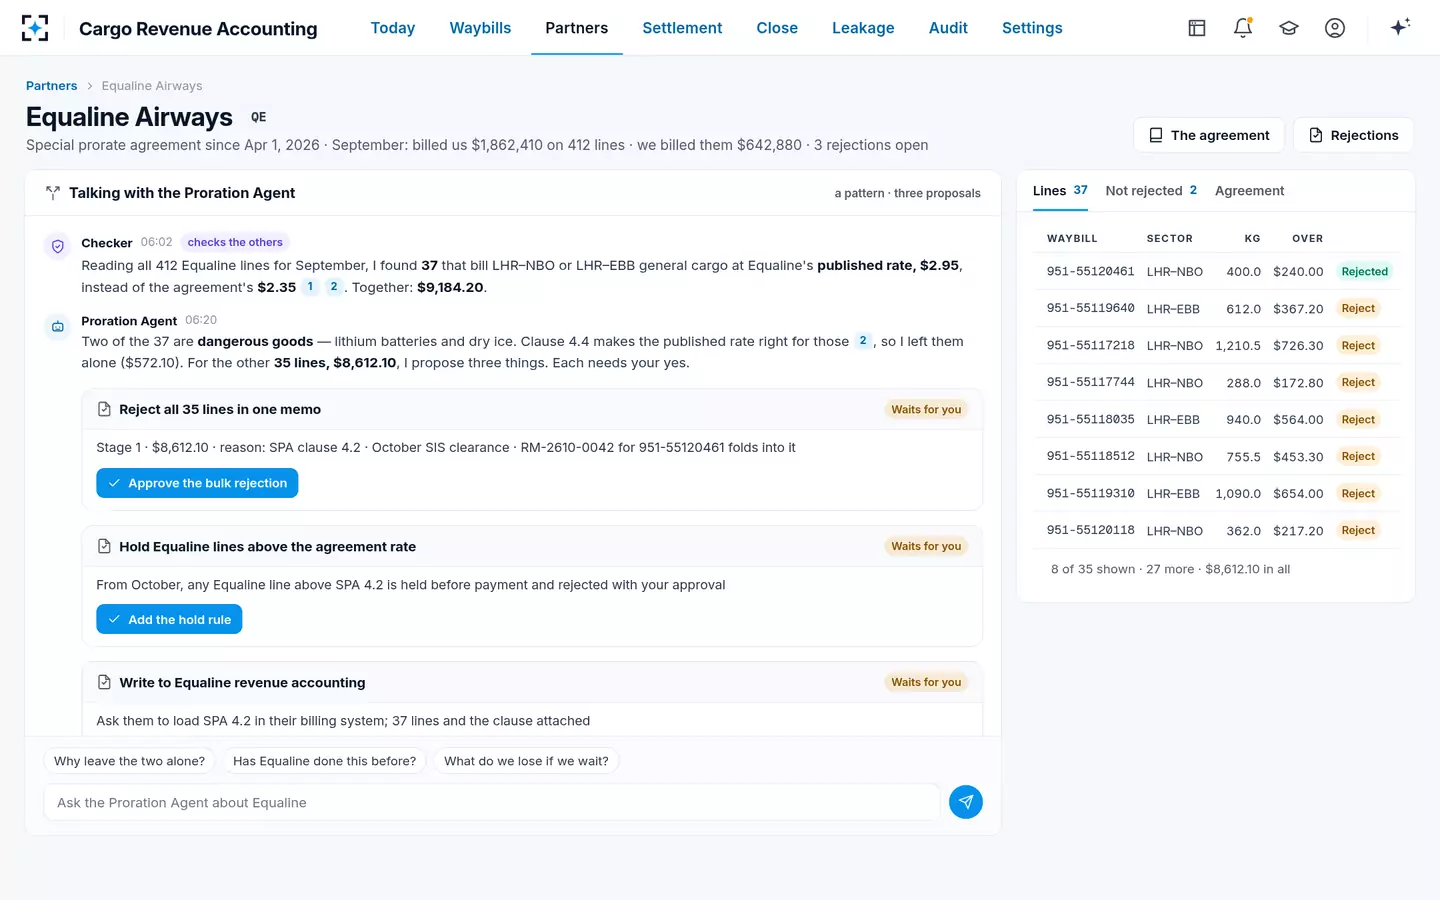
Task: Open the Leakage tab
Action: tap(863, 28)
